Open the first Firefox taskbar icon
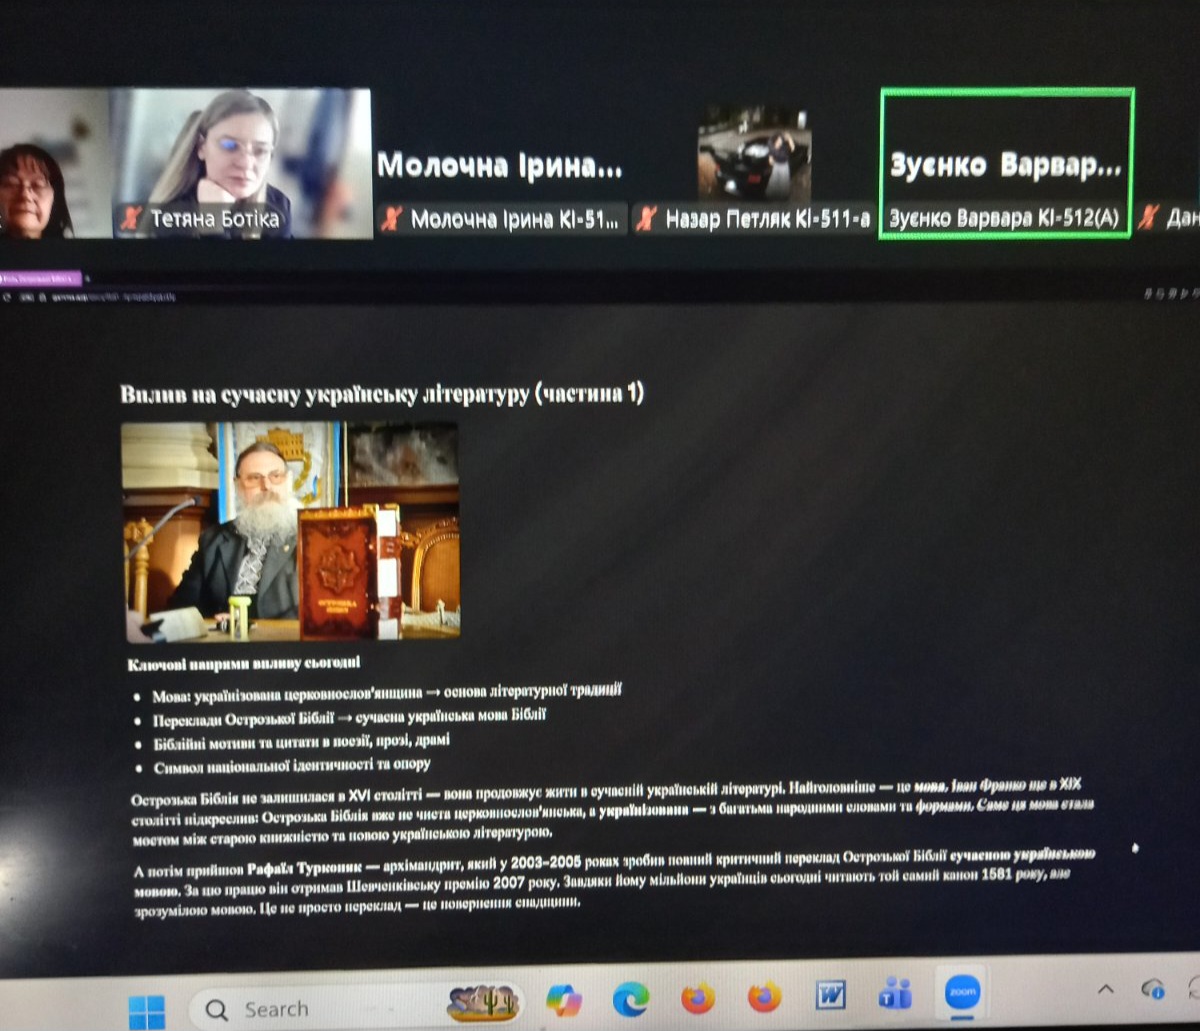1200x1031 pixels. pyautogui.click(x=697, y=997)
